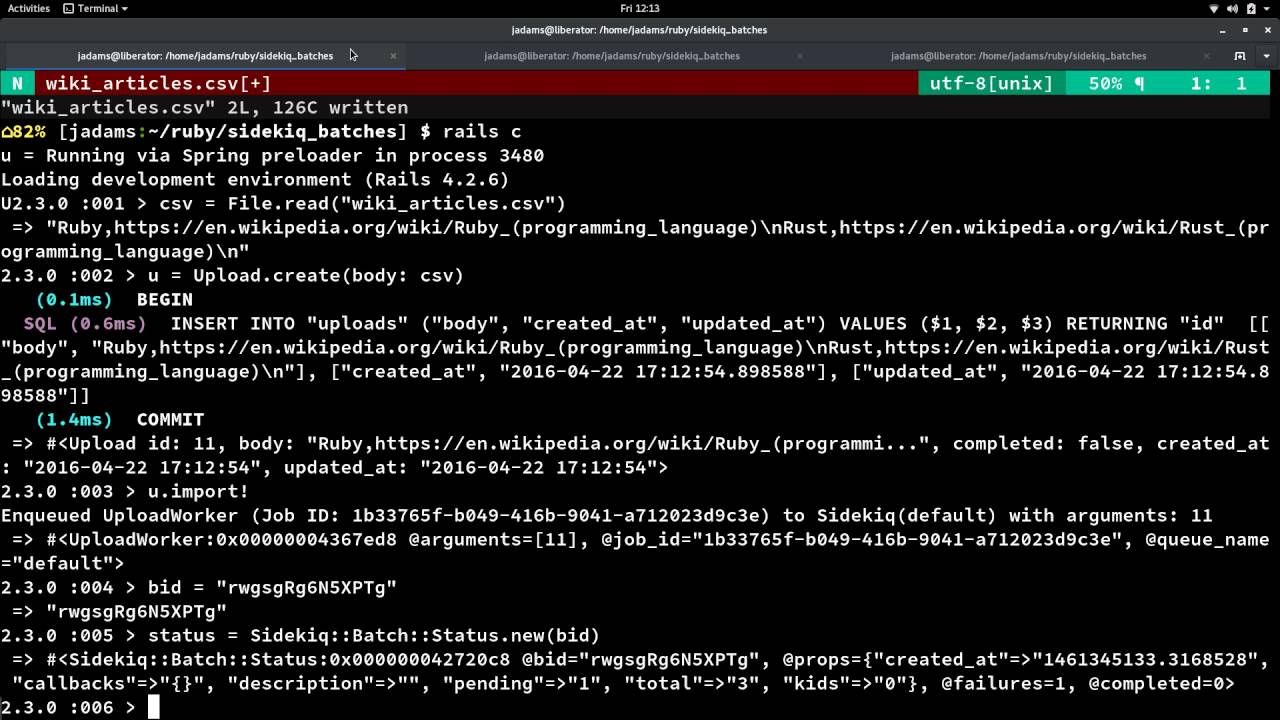Image resolution: width=1280 pixels, height=720 pixels.
Task: Close the middle terminal tab
Action: [799, 56]
